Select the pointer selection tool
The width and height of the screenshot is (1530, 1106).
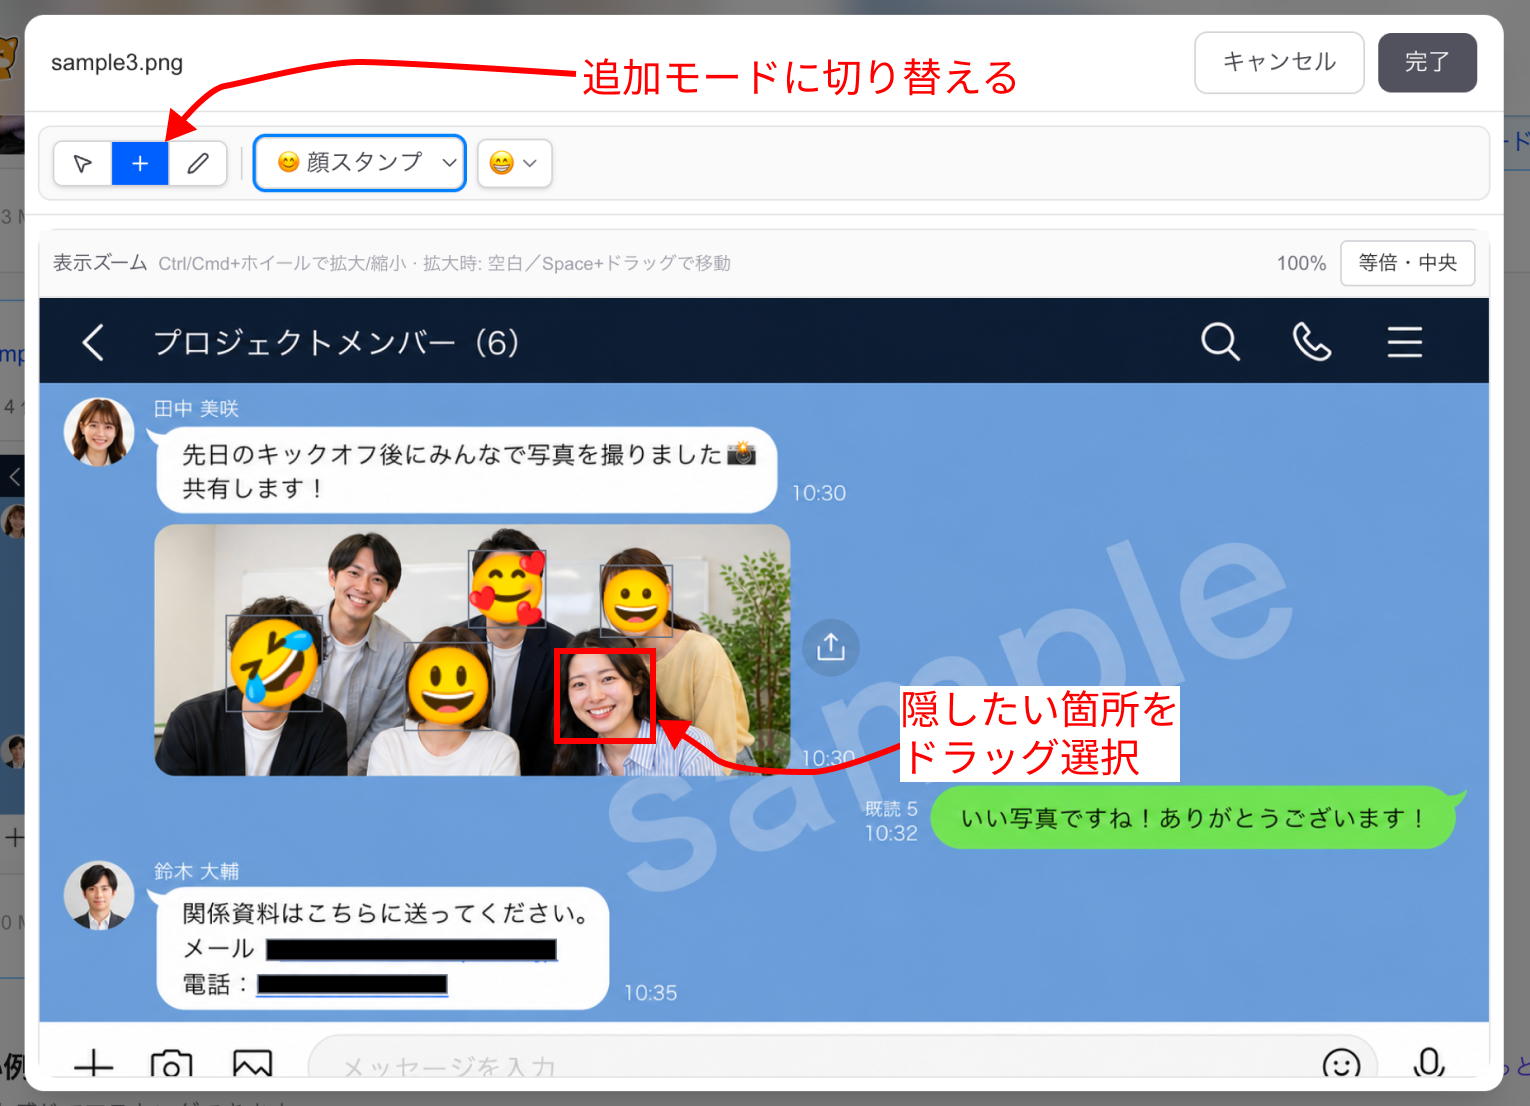click(83, 163)
